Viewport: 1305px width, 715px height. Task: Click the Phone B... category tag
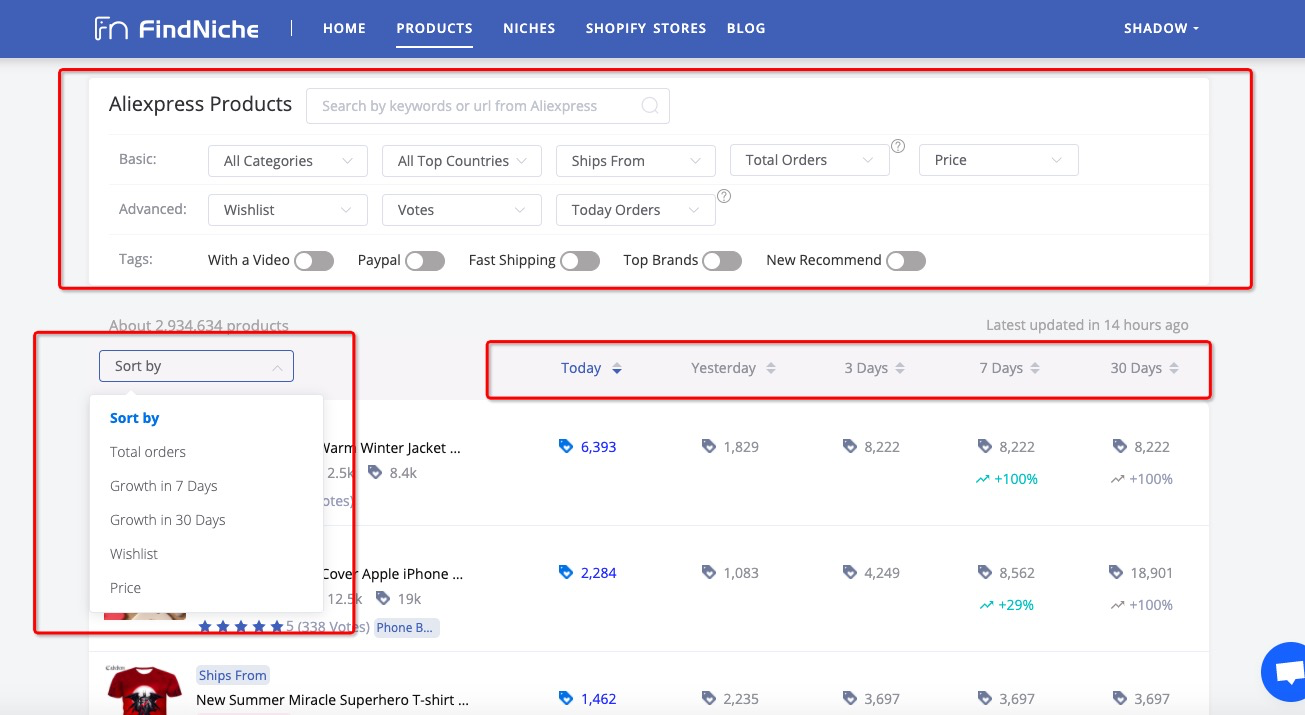407,627
